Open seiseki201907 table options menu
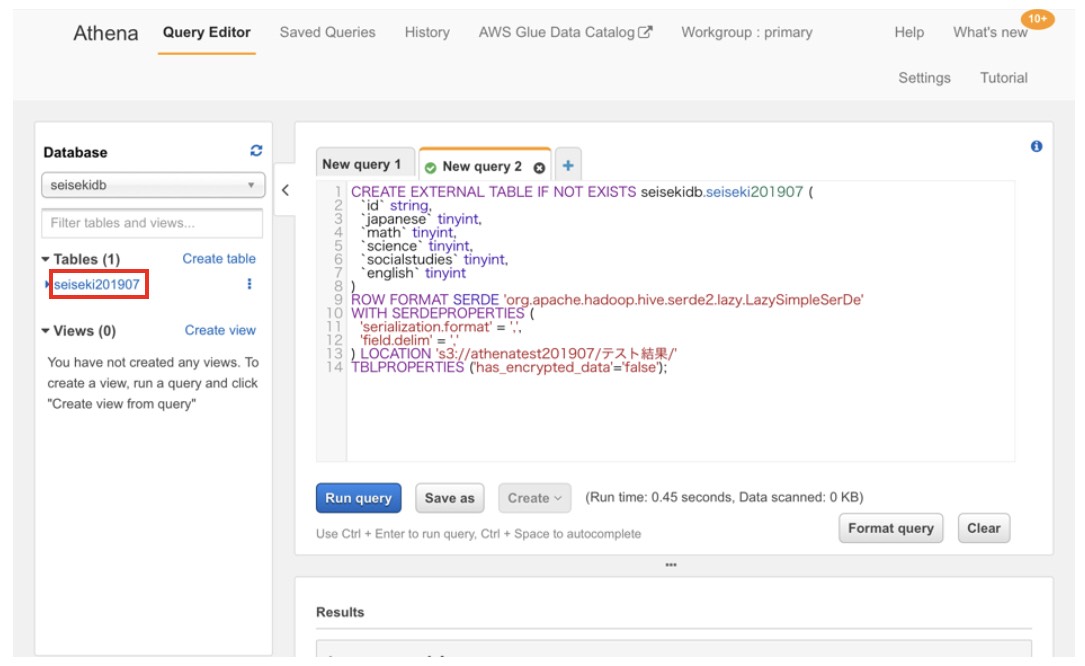This screenshot has width=1085, height=666. (x=249, y=284)
